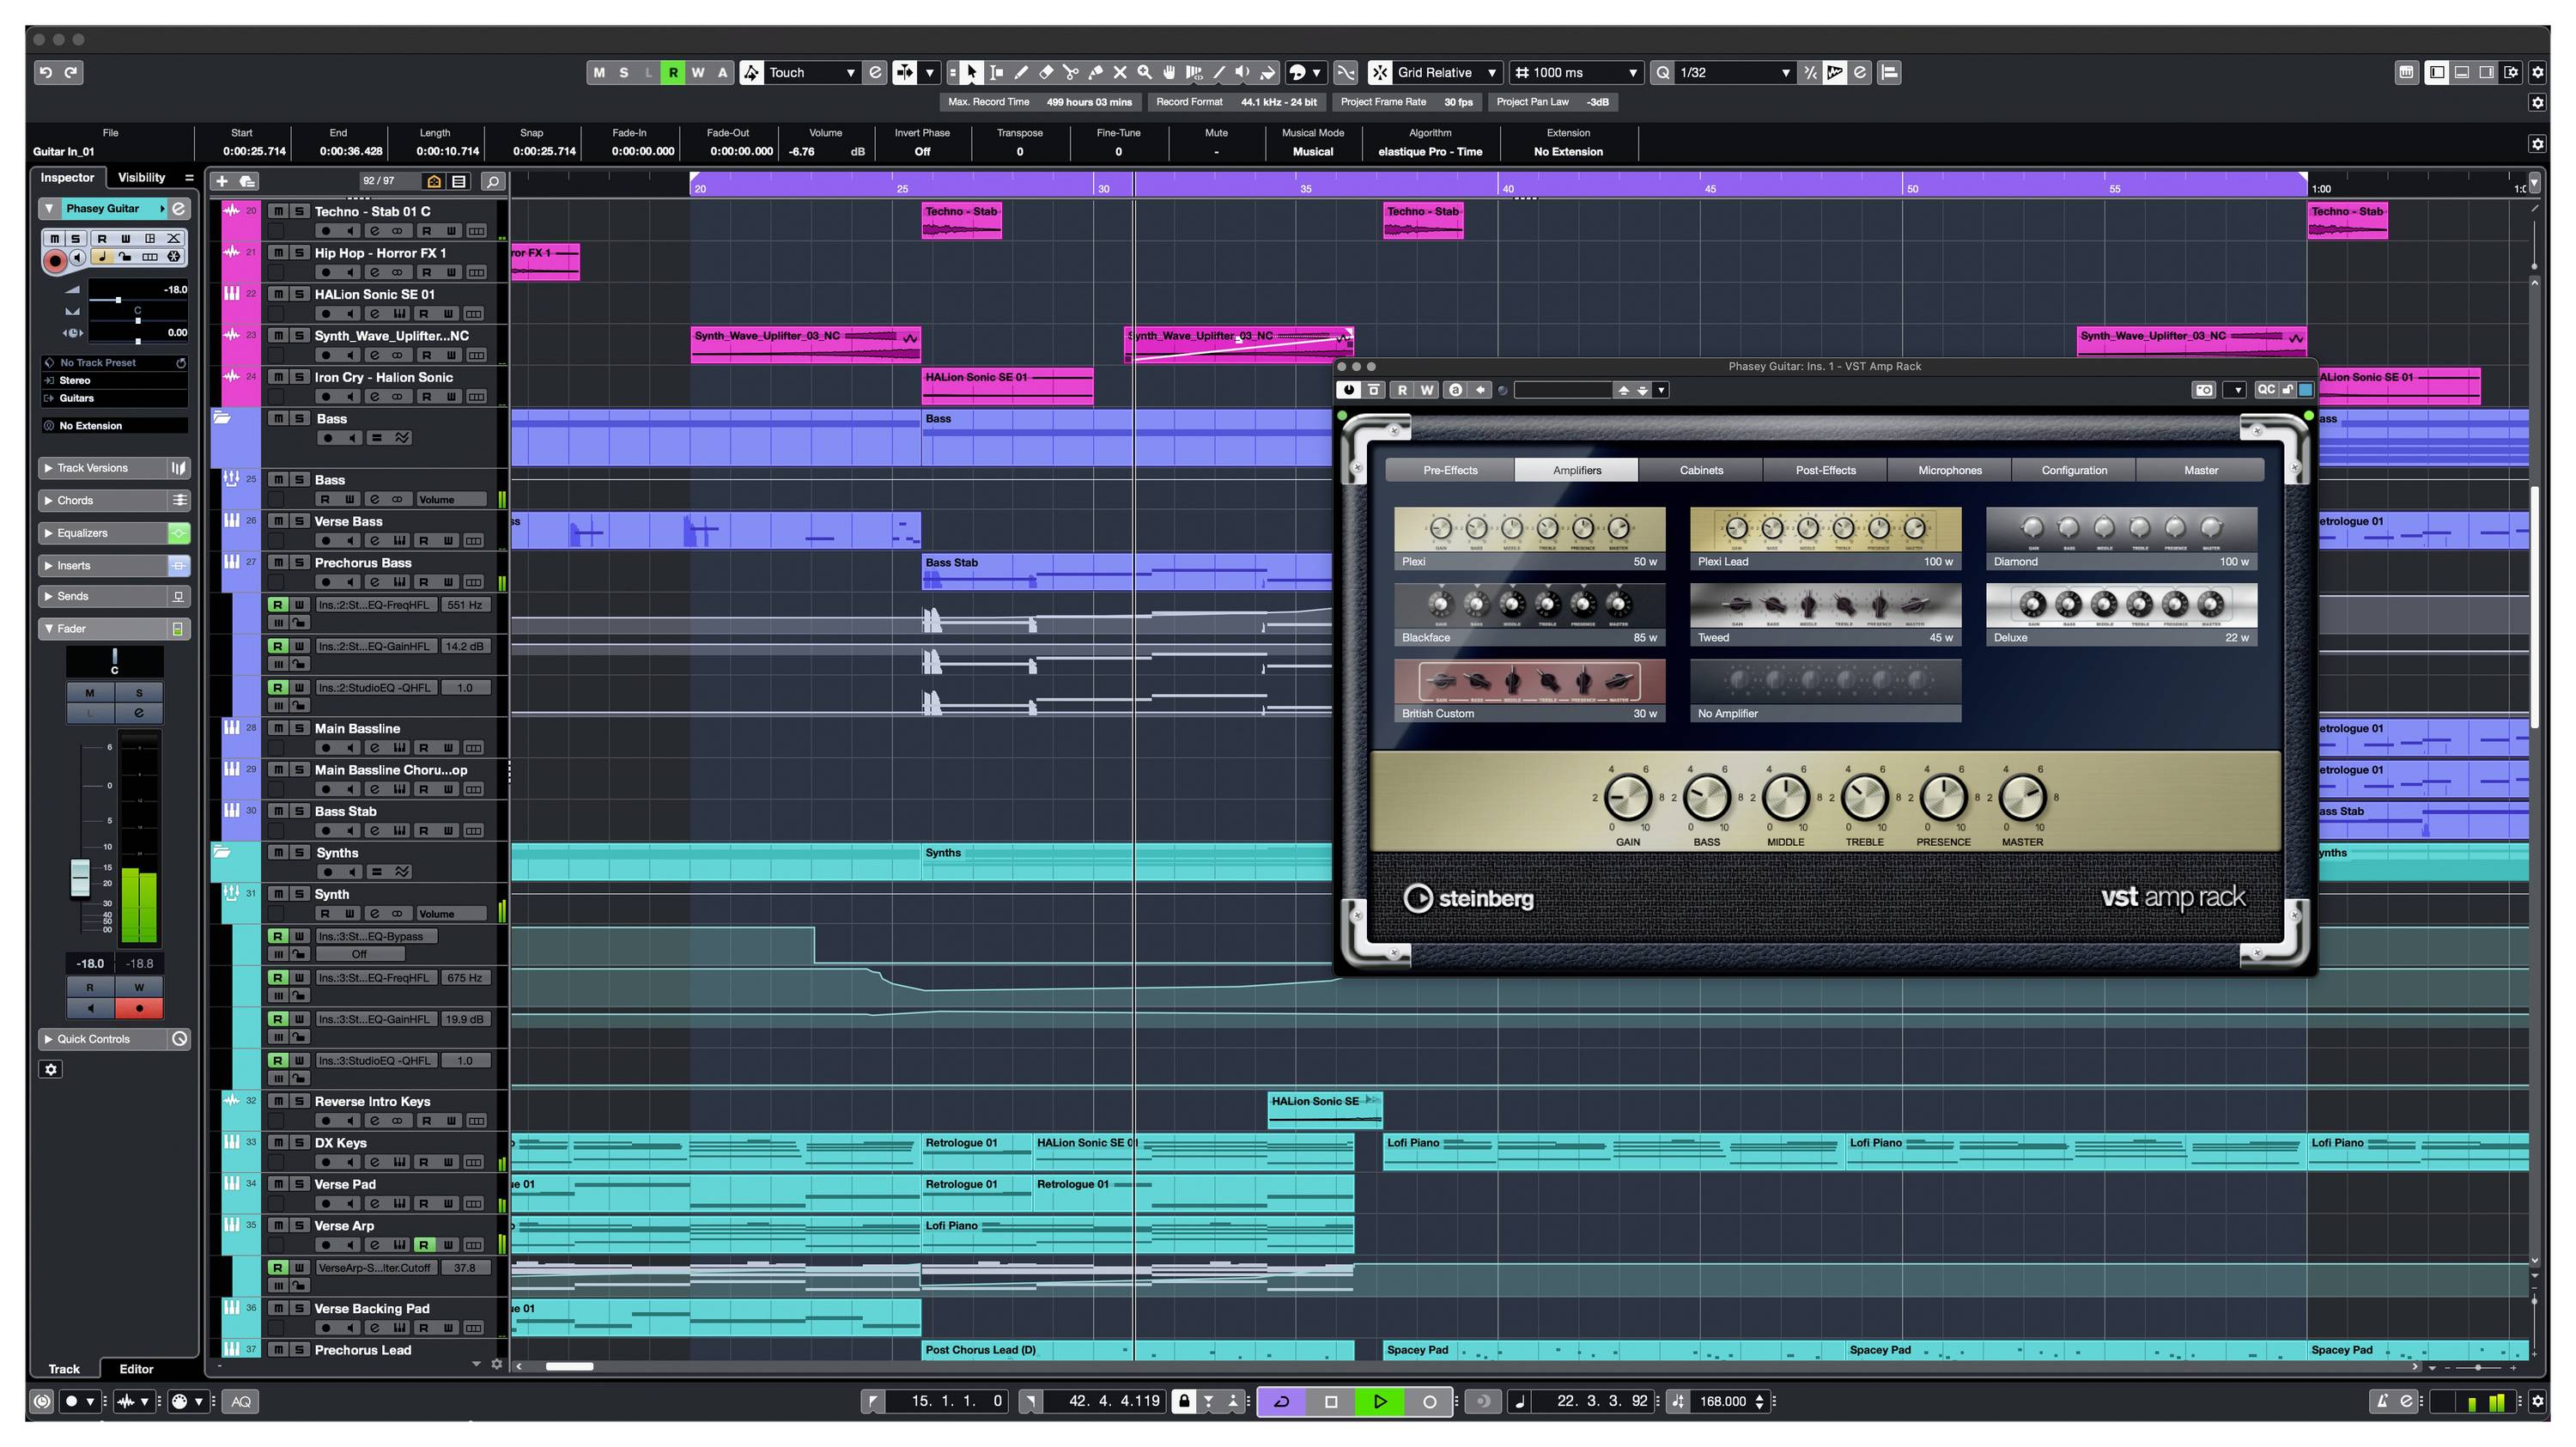Solo the Verse Bass track

point(298,520)
